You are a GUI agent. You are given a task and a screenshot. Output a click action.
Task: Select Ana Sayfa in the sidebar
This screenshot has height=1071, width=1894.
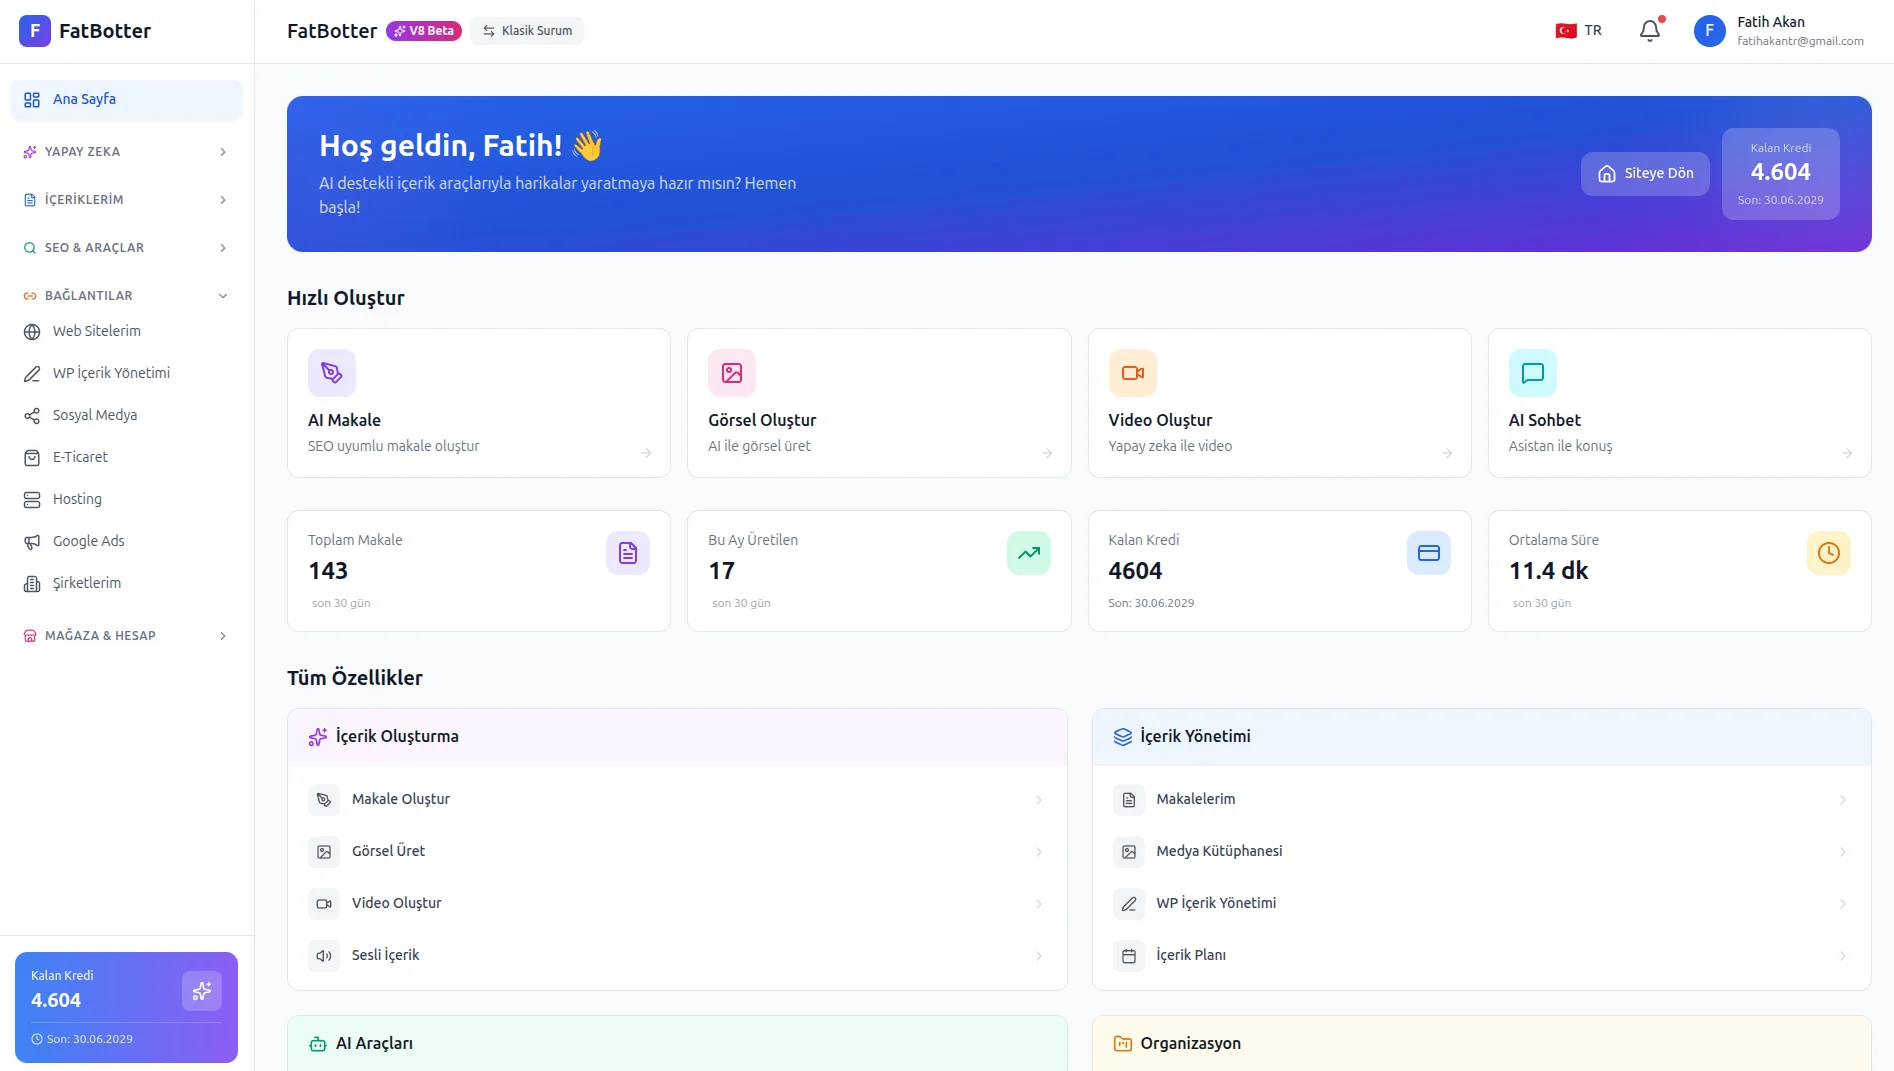pos(126,100)
